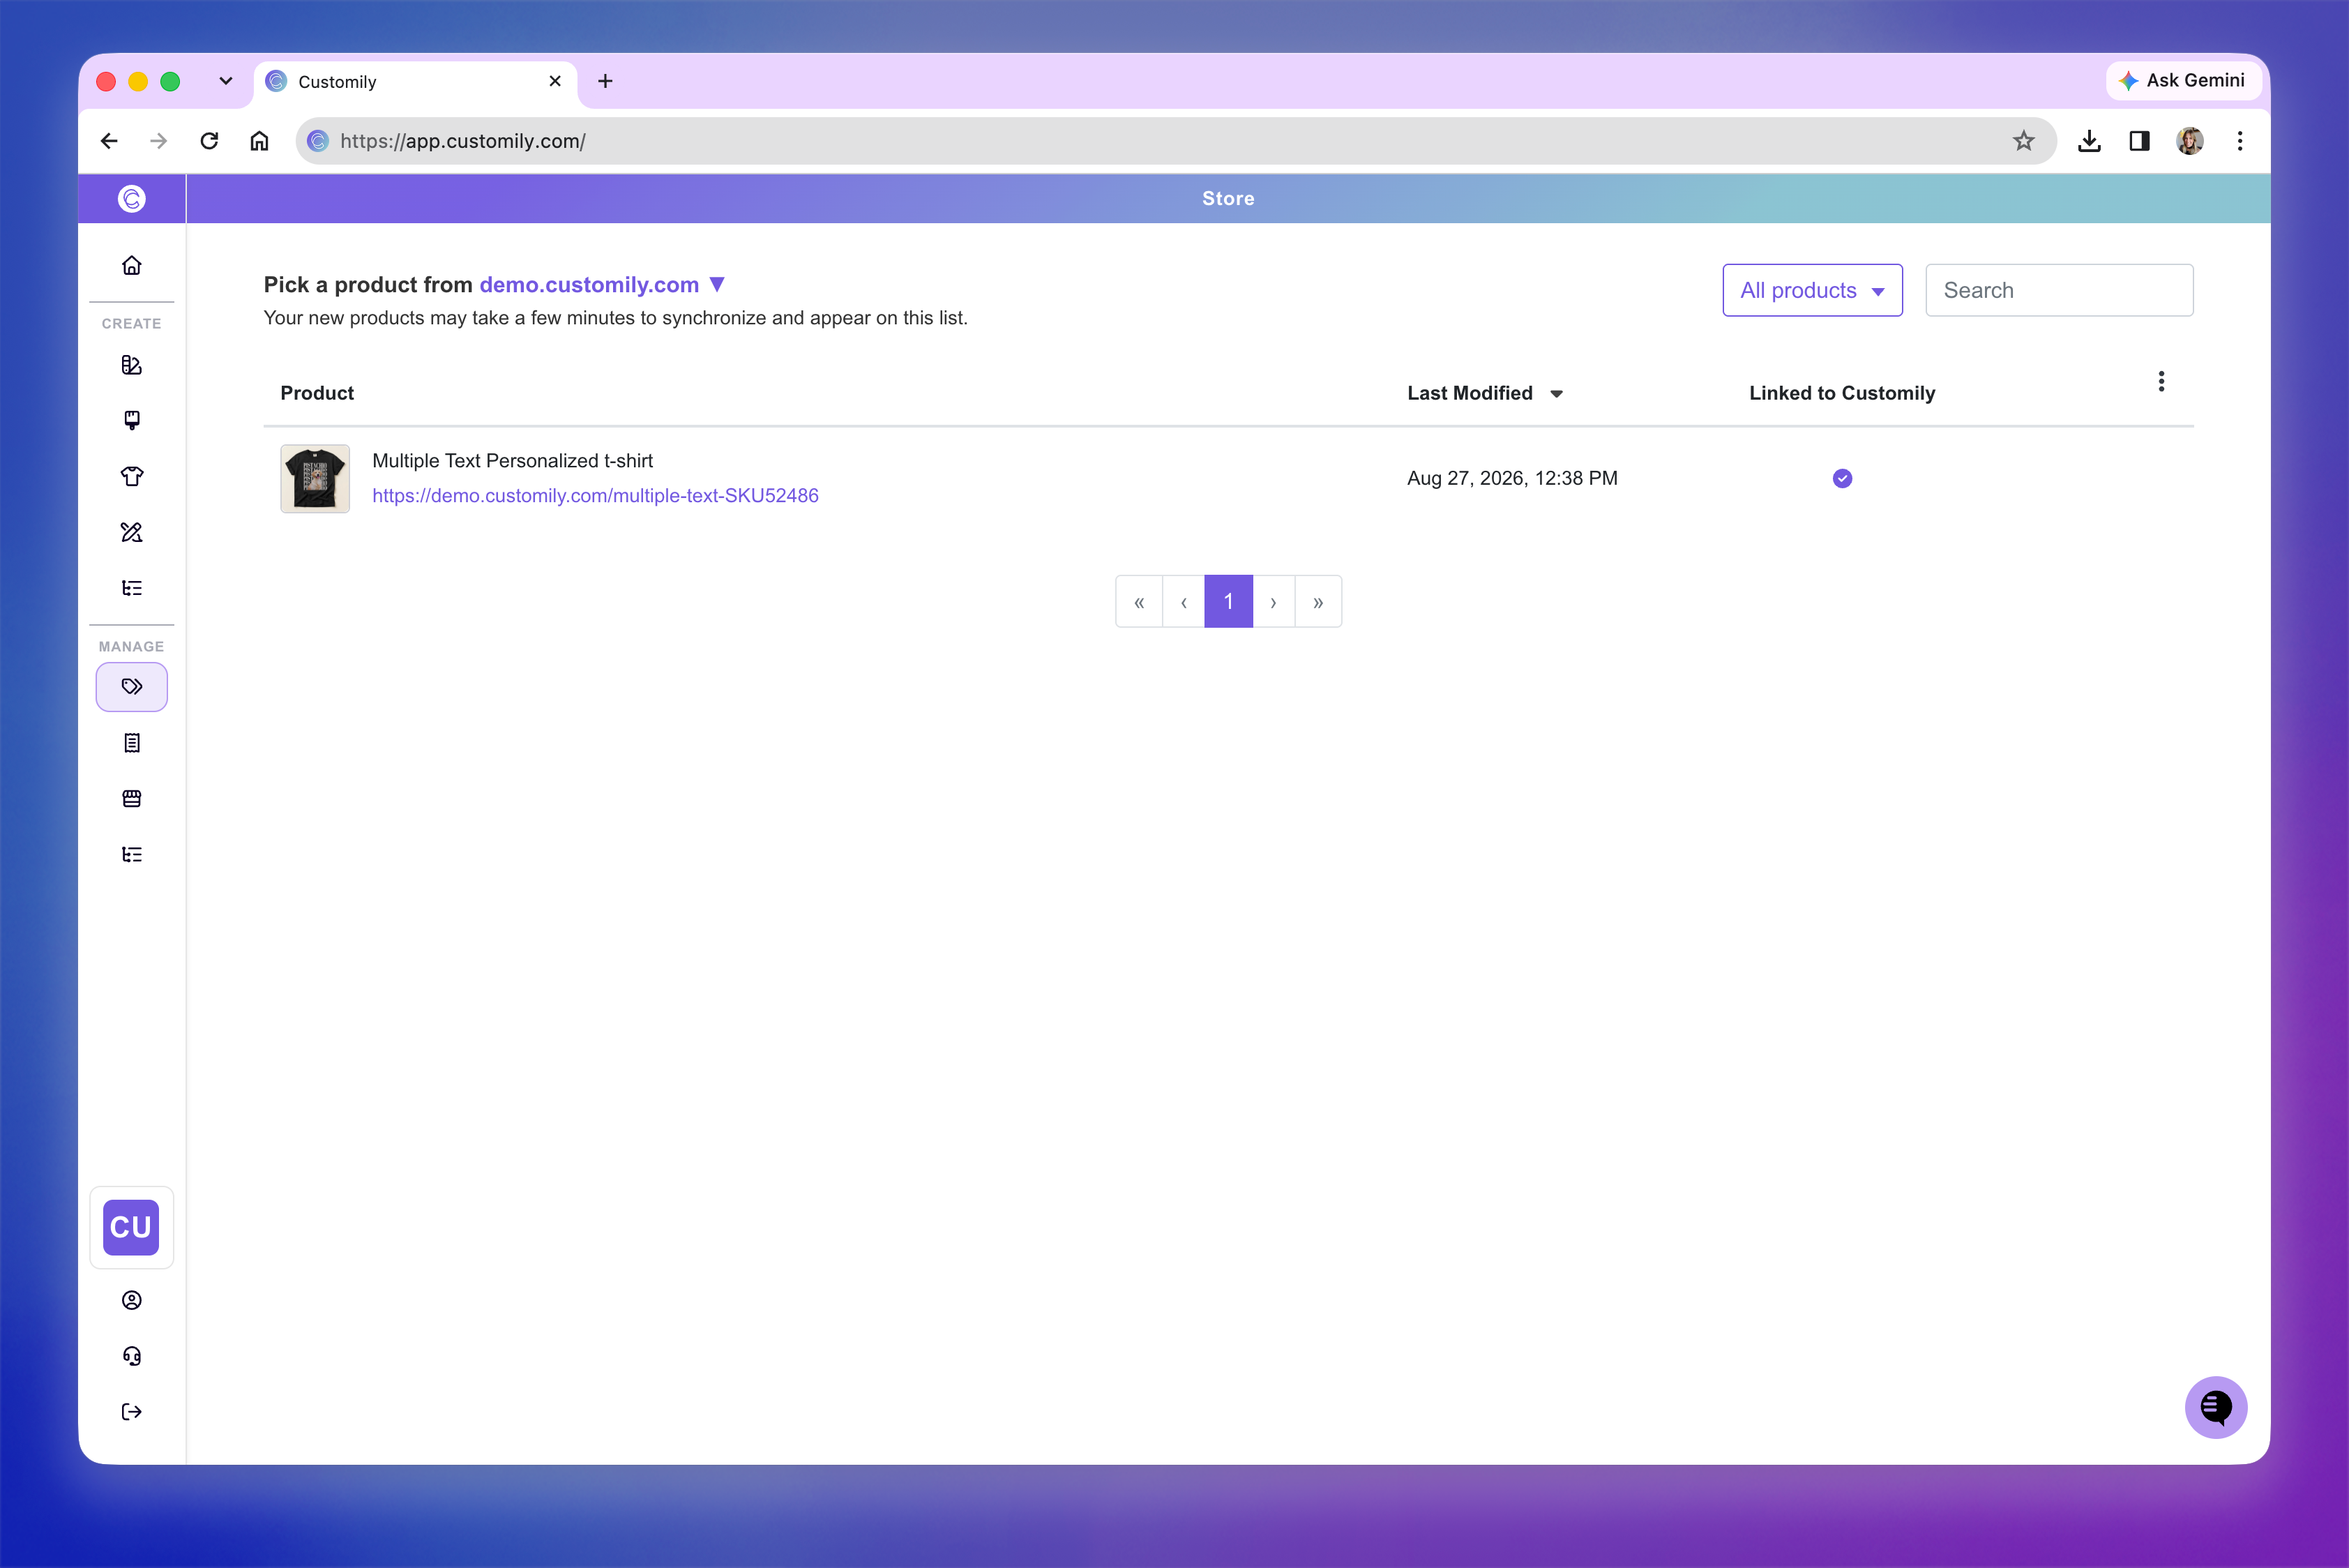Screen dimensions: 2349x1568
Task: Open browser downloads icon
Action: click(x=2089, y=141)
